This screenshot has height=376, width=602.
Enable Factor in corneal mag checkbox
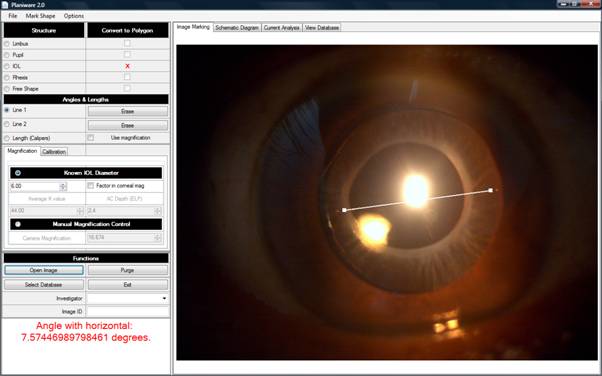point(91,186)
